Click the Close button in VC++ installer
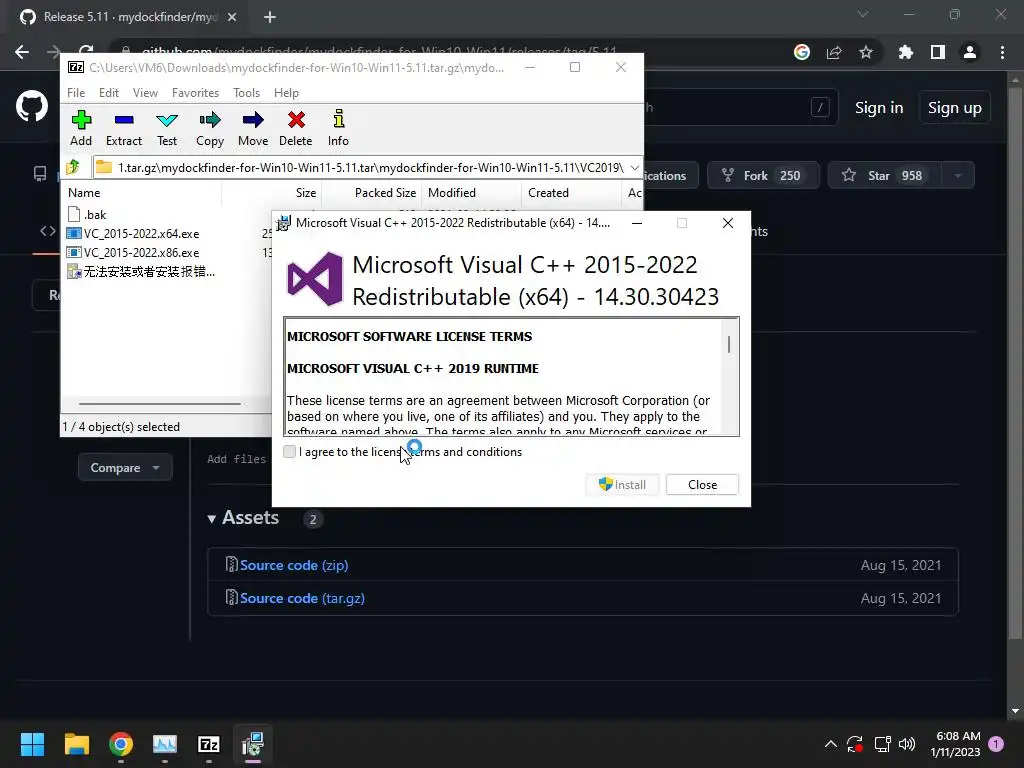The width and height of the screenshot is (1024, 768). click(x=702, y=485)
